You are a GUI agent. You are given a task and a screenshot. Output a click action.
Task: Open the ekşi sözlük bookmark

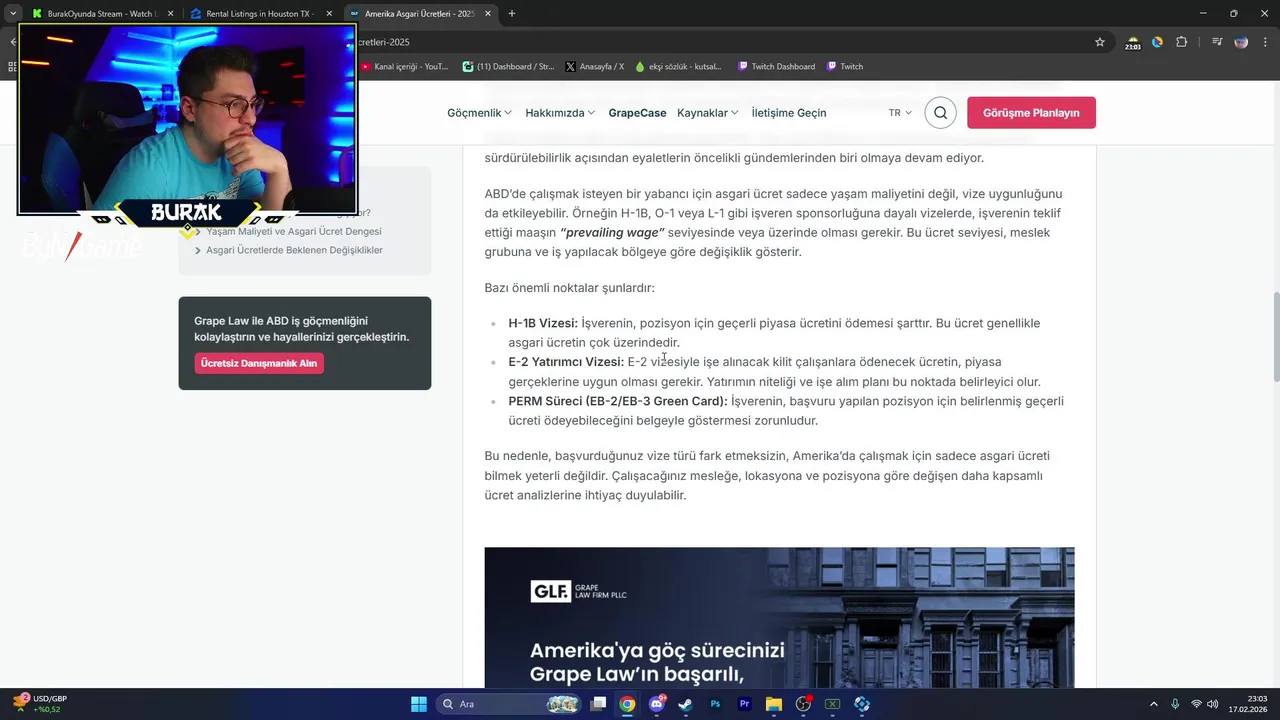(x=677, y=67)
